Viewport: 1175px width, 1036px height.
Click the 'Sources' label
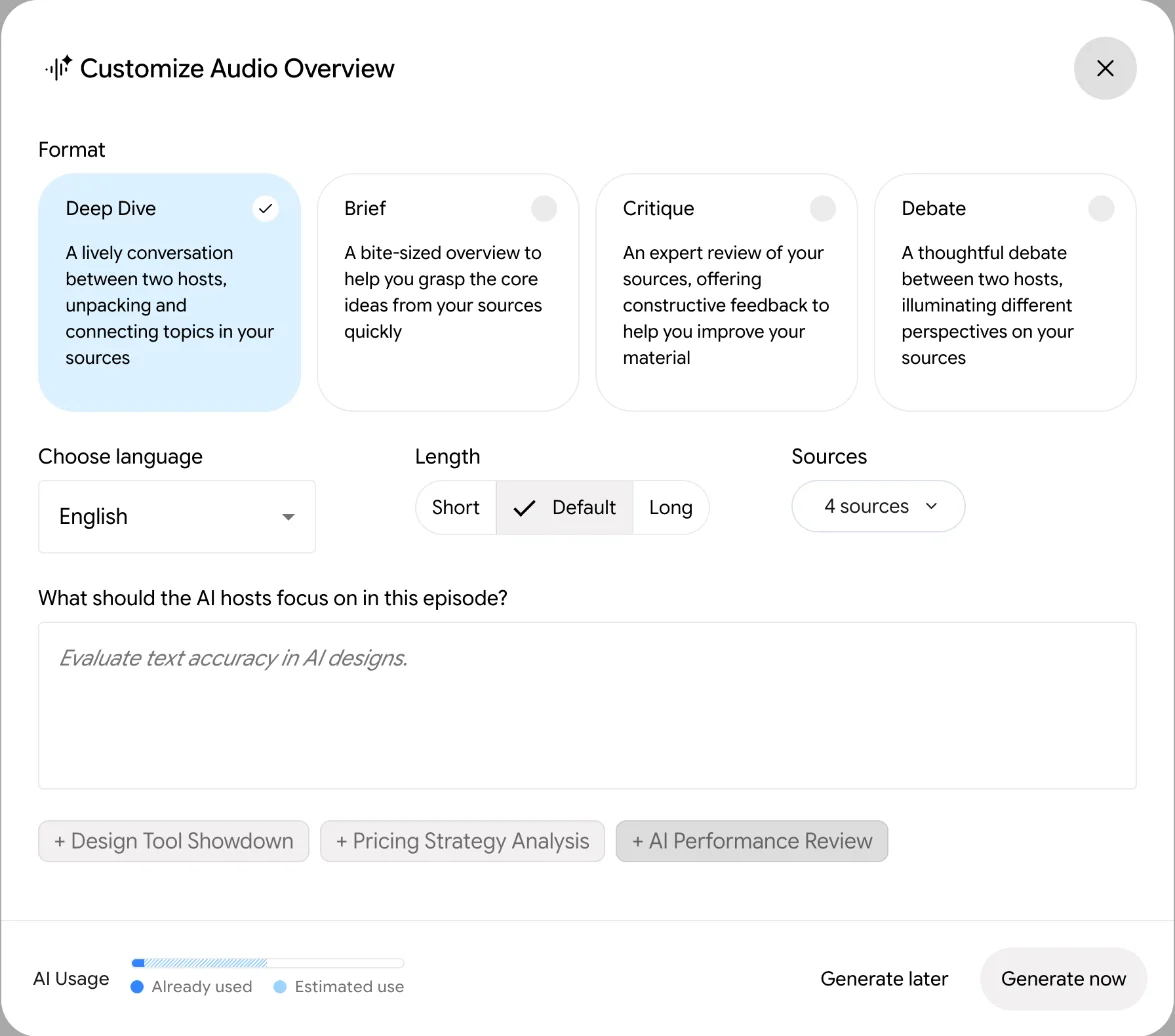click(829, 456)
